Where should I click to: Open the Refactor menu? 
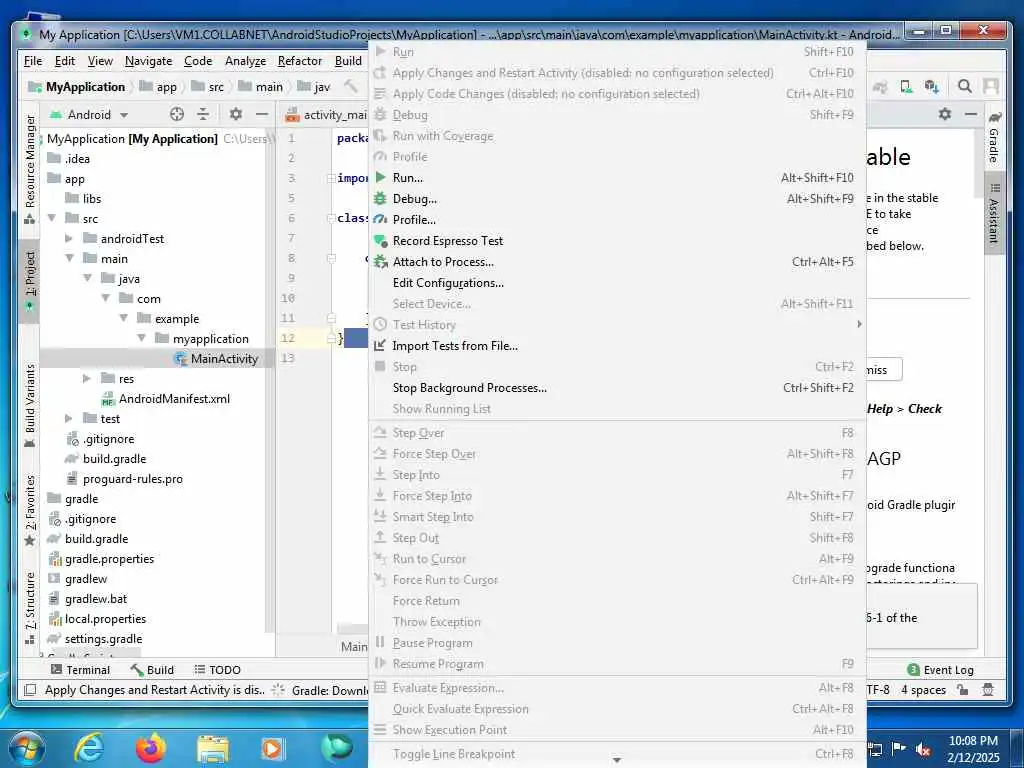coord(300,61)
